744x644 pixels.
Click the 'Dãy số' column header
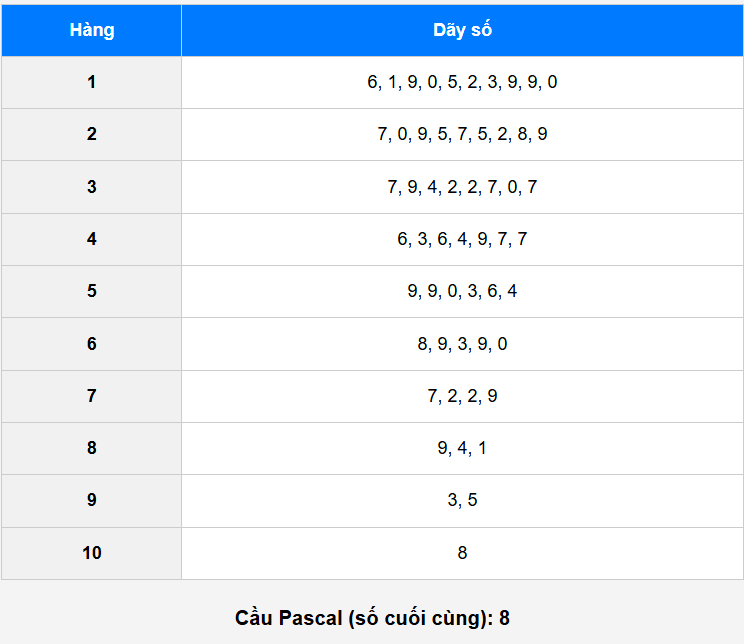point(462,30)
